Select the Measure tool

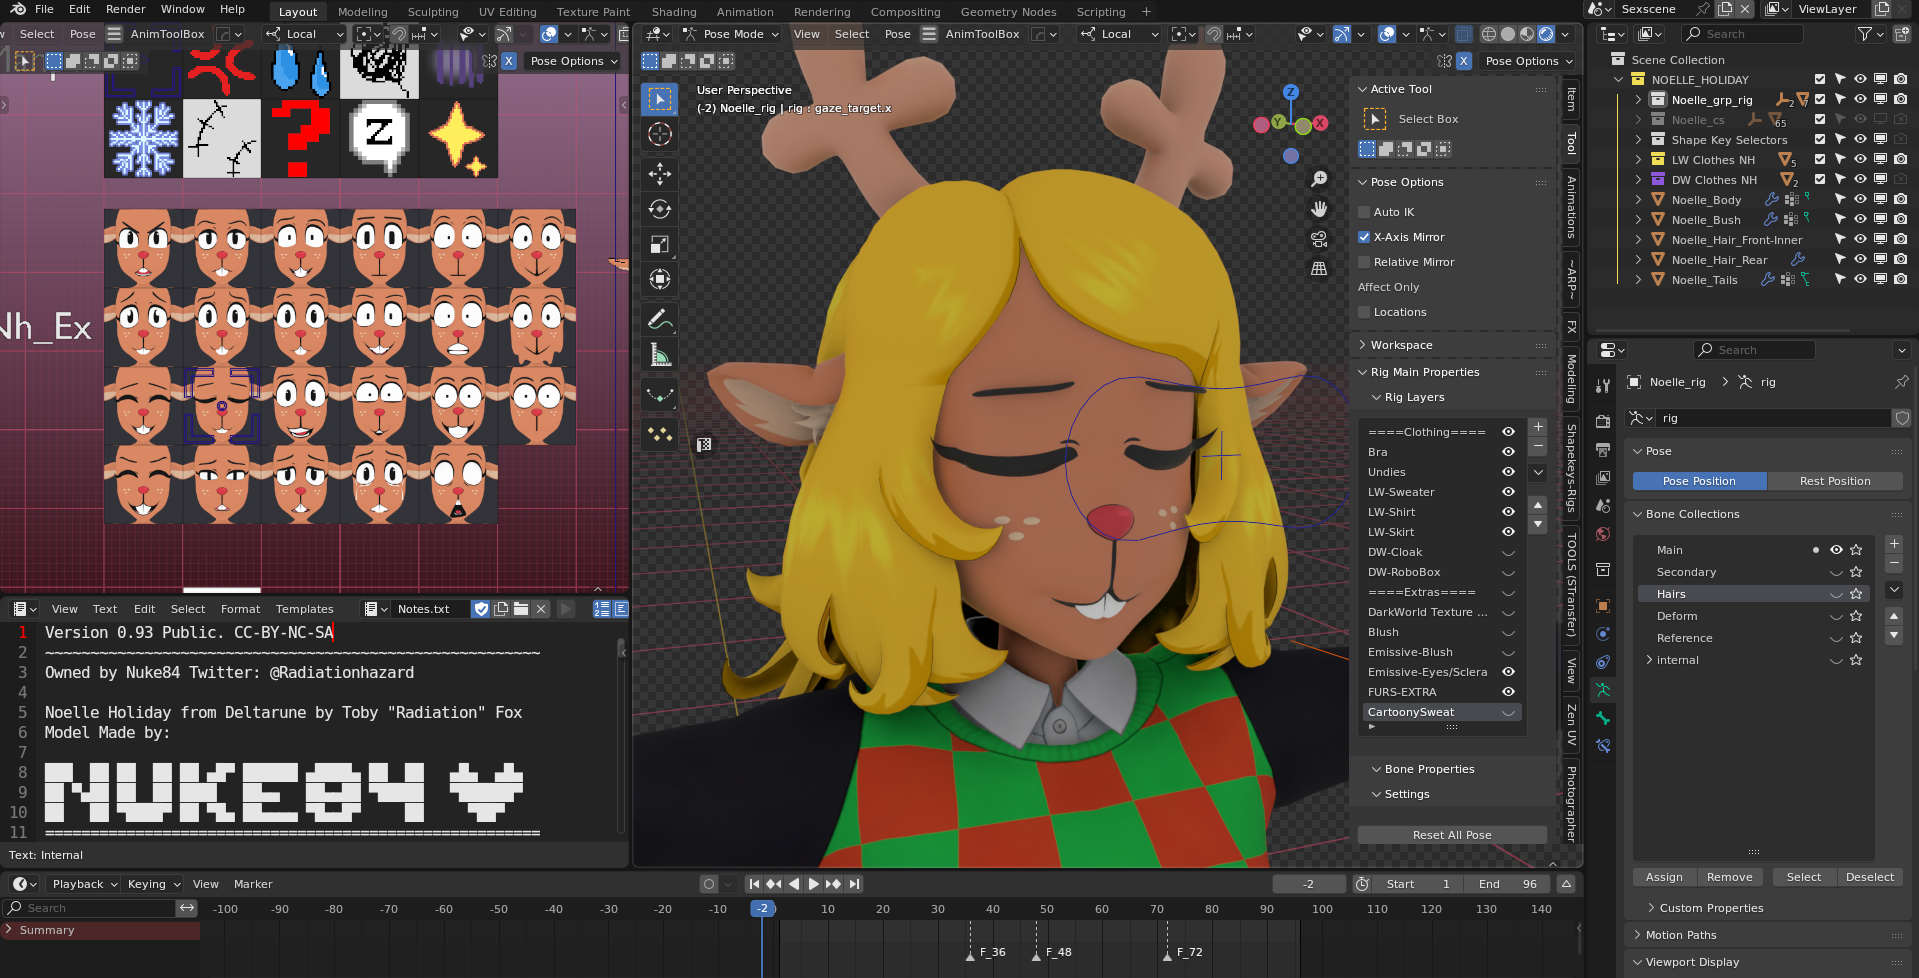point(659,355)
